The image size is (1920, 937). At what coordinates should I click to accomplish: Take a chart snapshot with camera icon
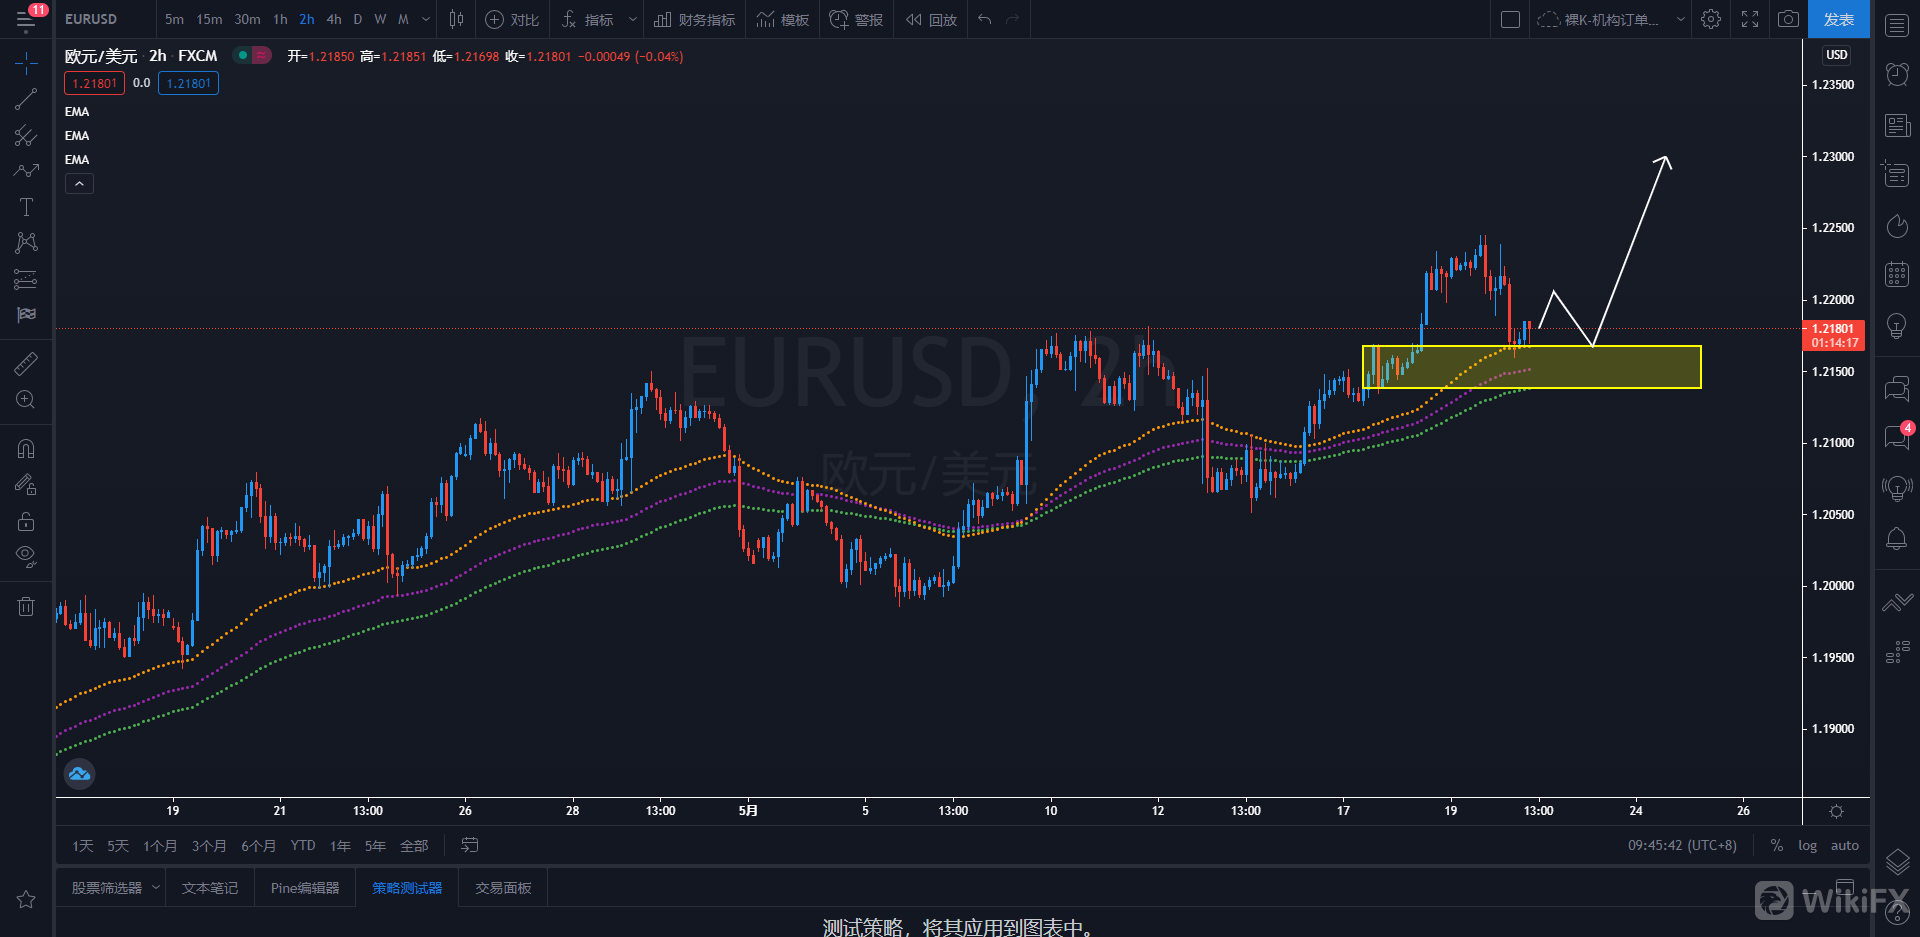tap(1788, 19)
